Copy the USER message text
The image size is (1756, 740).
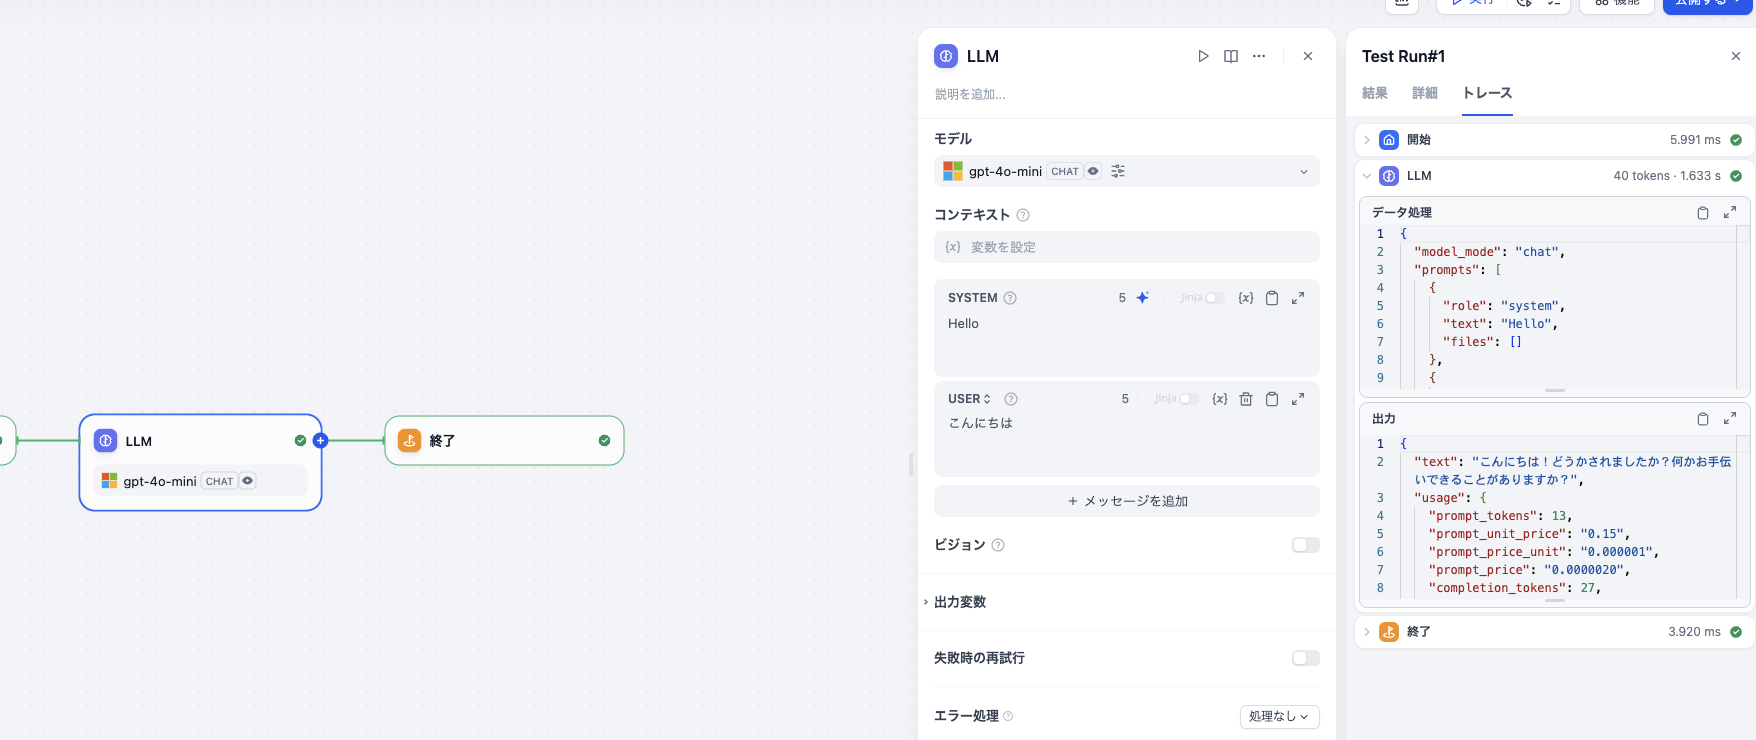coord(1272,399)
